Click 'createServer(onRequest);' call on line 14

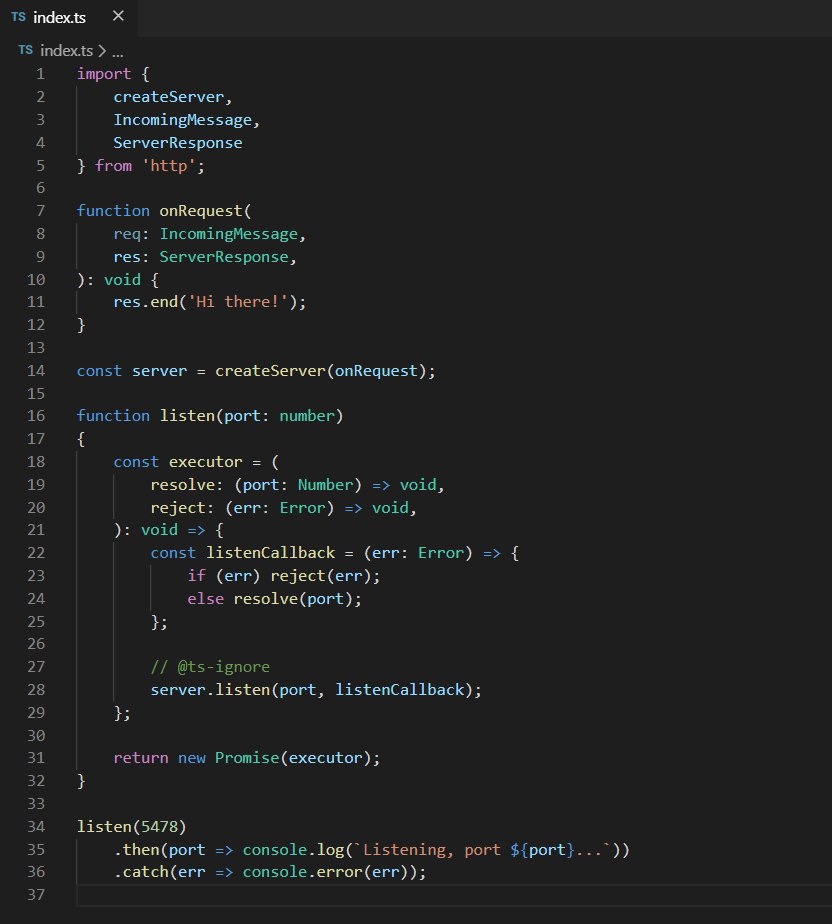[x=325, y=371]
